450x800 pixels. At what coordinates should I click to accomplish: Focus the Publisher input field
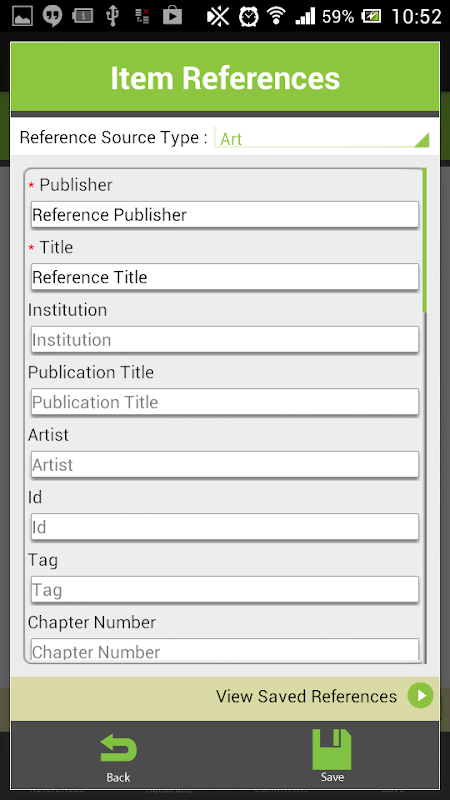pos(225,215)
